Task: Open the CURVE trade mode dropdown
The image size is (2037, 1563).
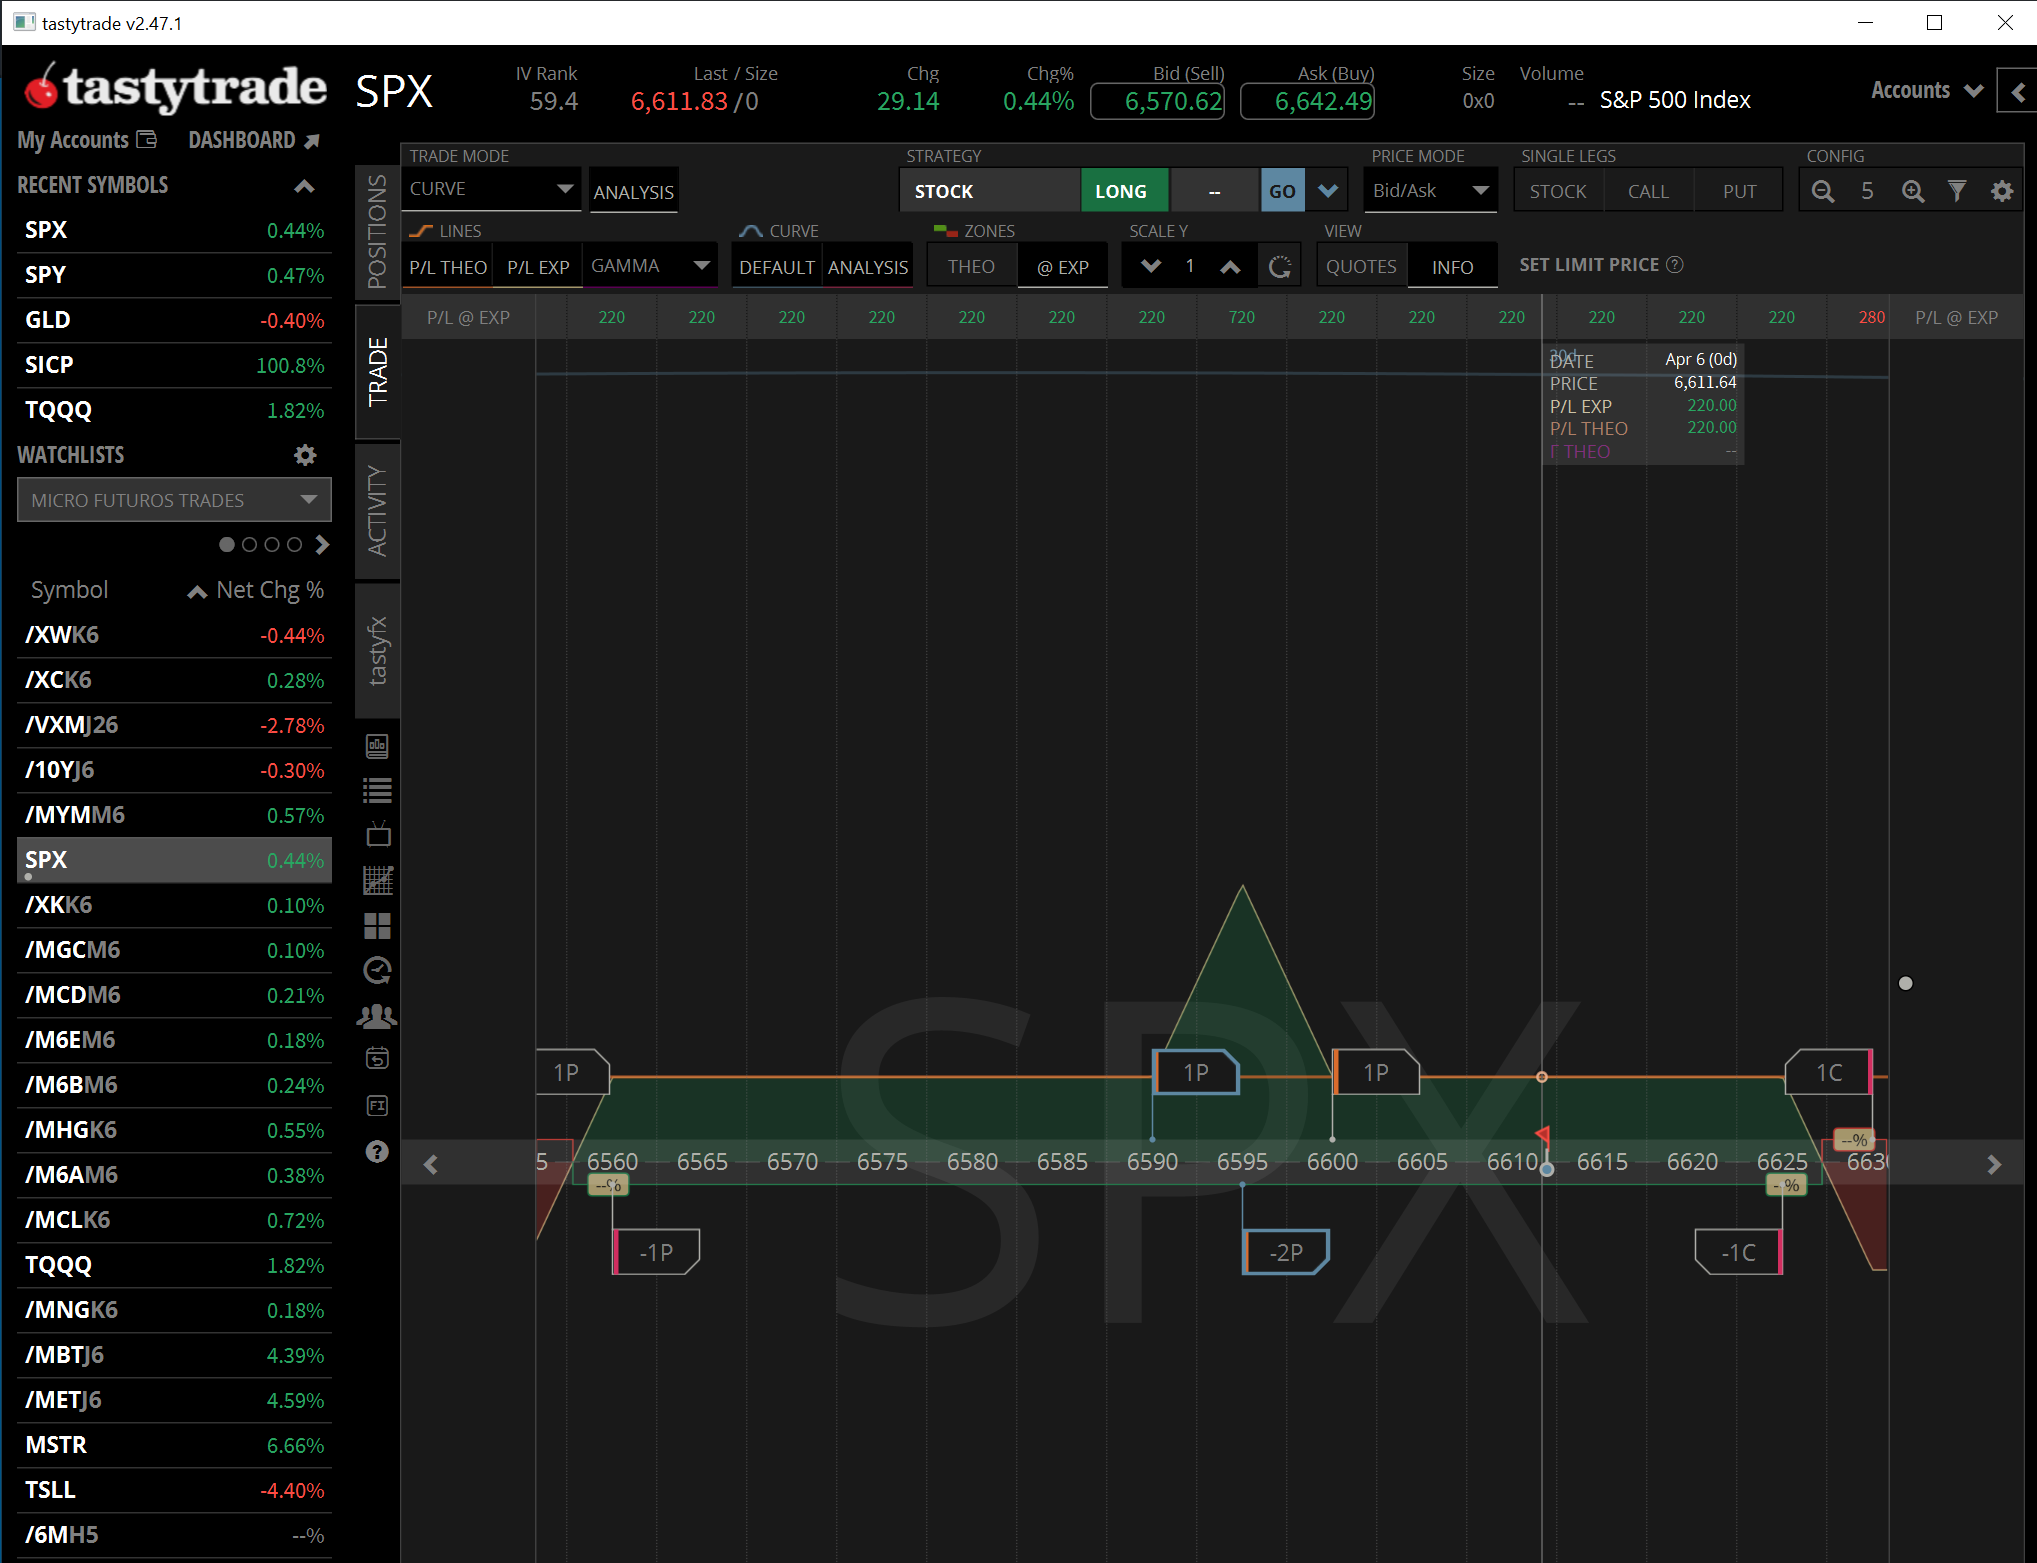Action: click(490, 189)
